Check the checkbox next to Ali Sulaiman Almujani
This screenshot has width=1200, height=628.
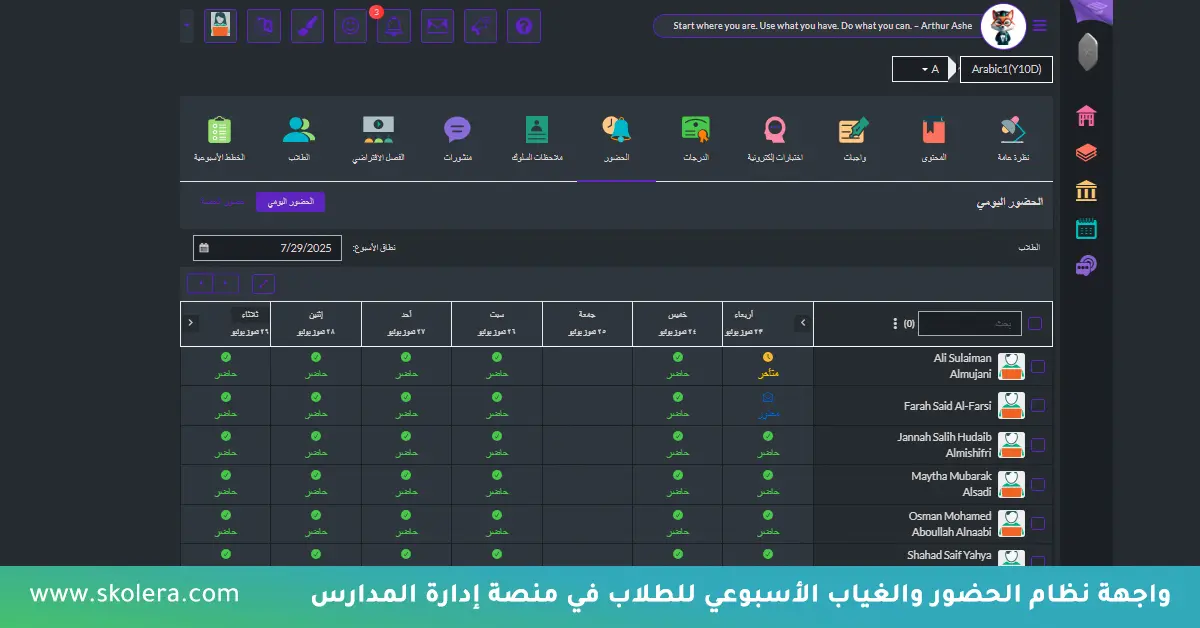point(1037,366)
